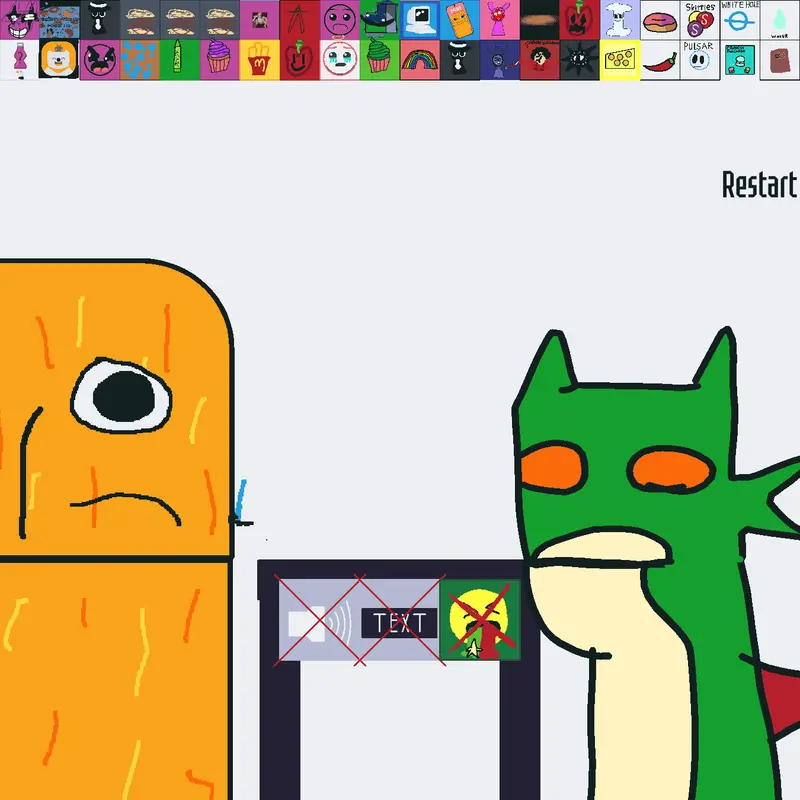Select the Skittles candy tile
Viewport: 800px width, 800px height.
(699, 20)
